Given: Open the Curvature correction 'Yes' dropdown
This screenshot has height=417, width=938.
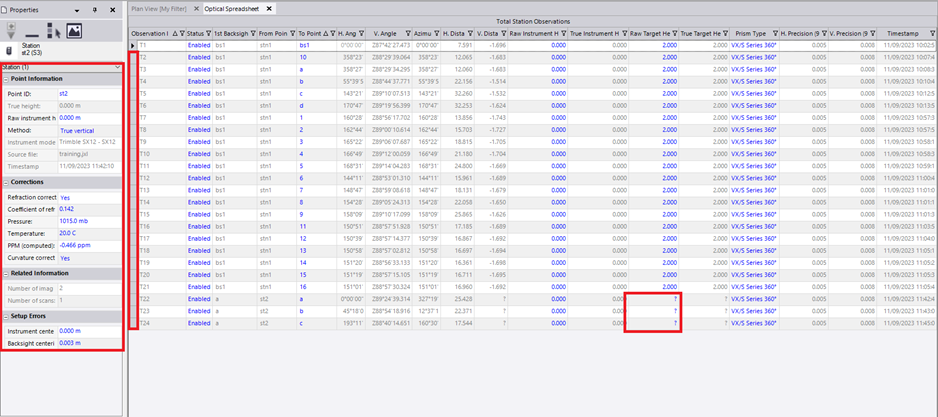Looking at the screenshot, I should [90, 258].
